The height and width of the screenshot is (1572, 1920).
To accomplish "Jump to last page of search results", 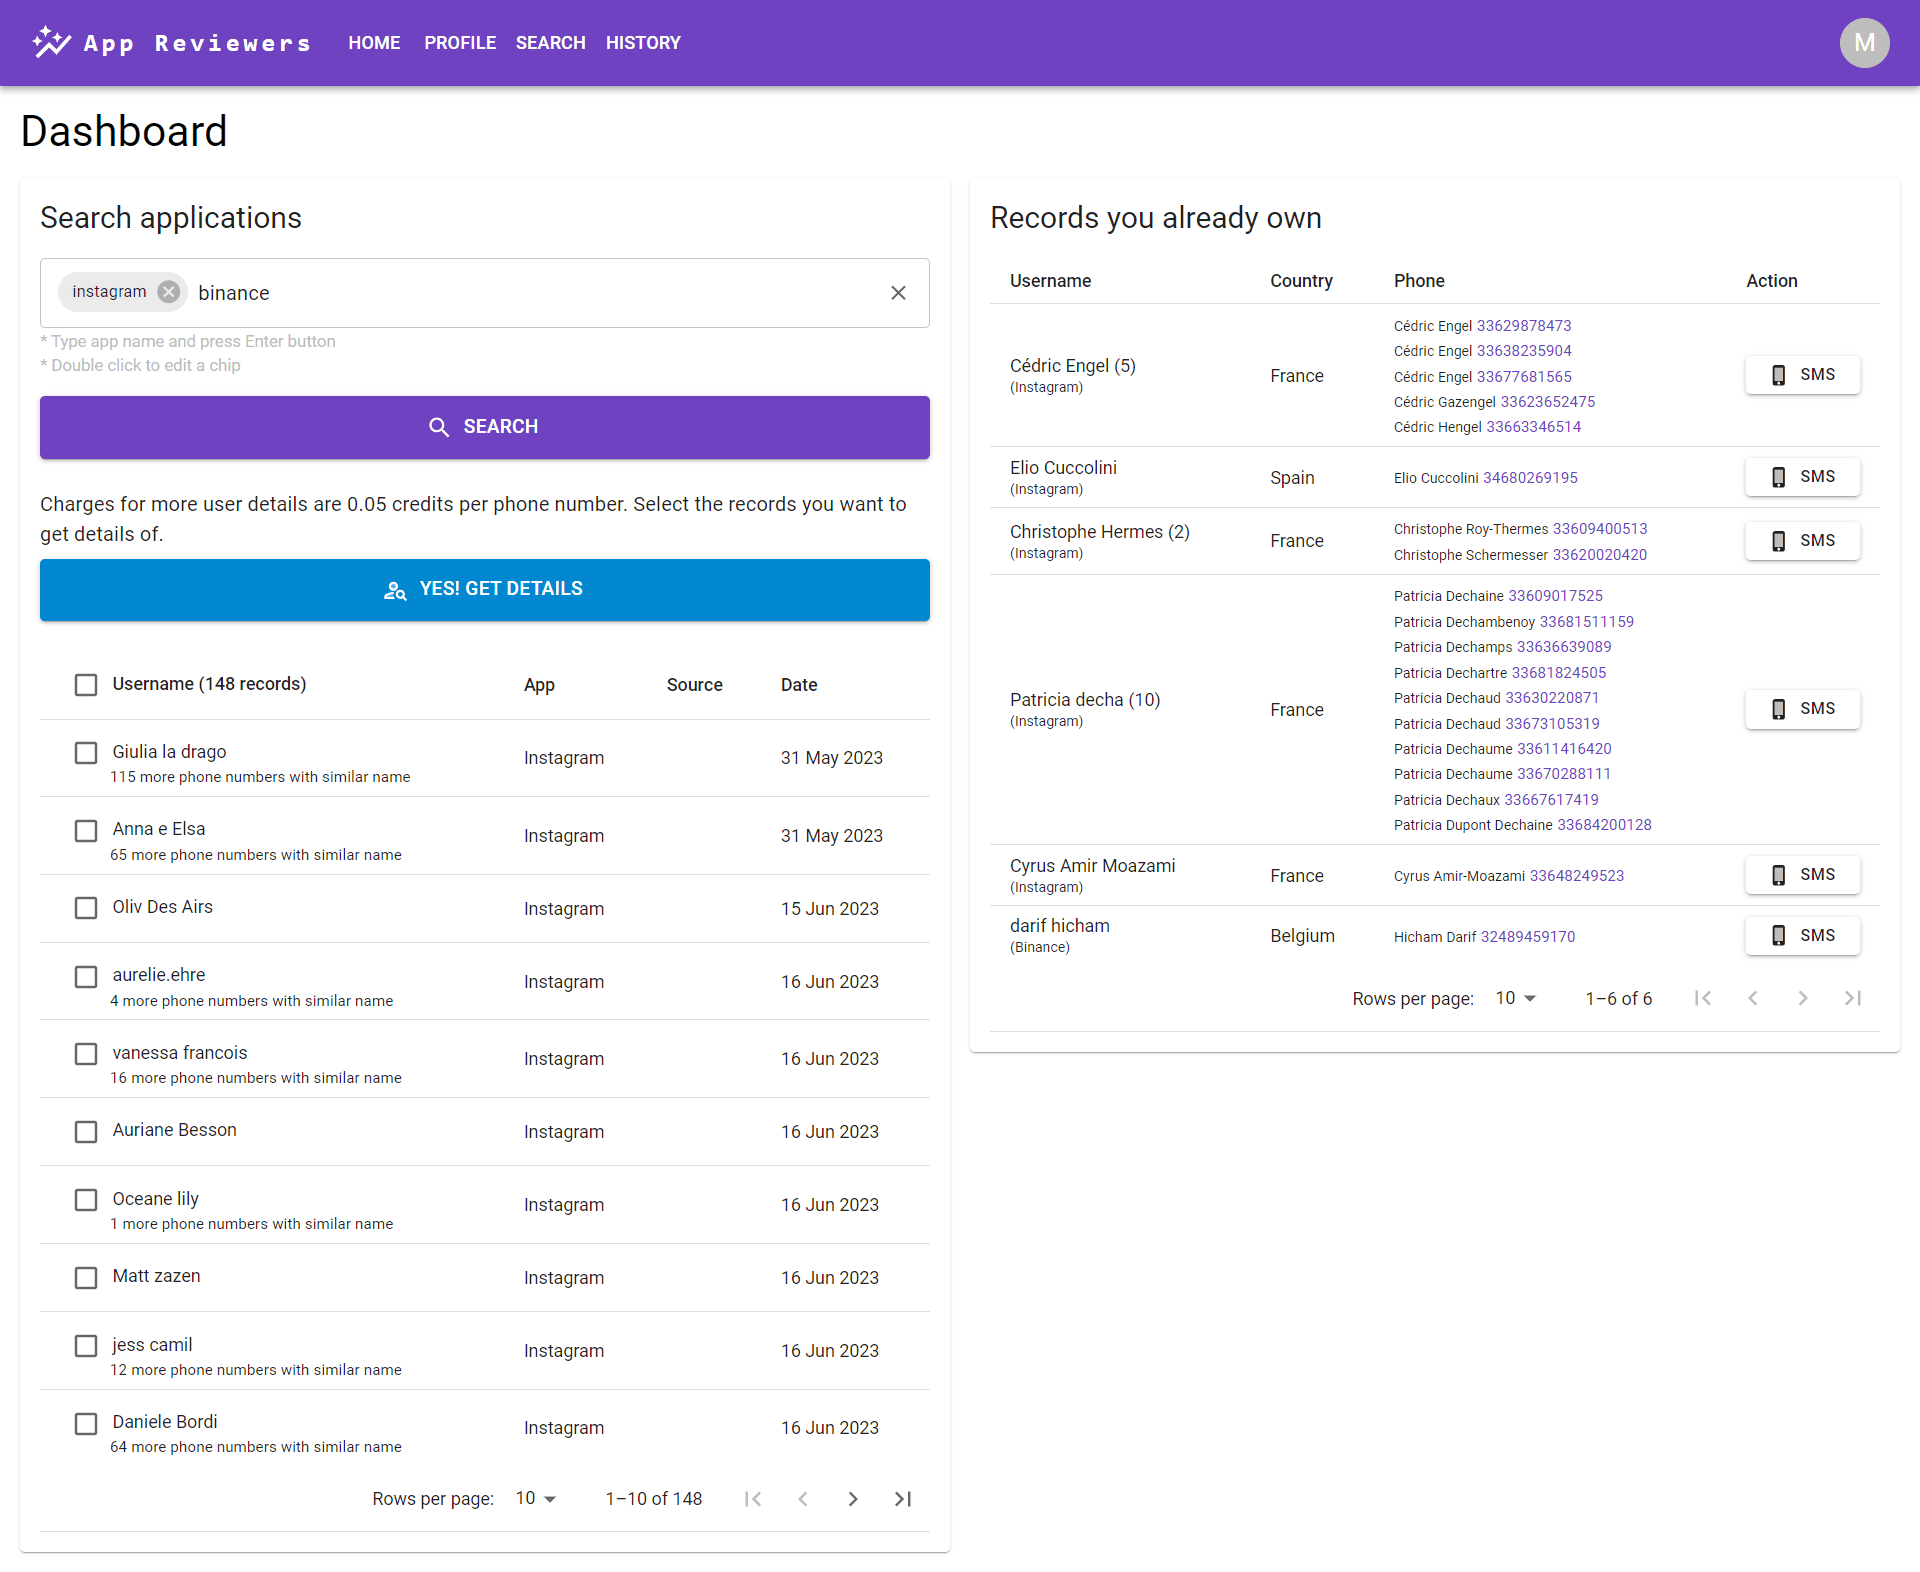I will click(902, 1499).
